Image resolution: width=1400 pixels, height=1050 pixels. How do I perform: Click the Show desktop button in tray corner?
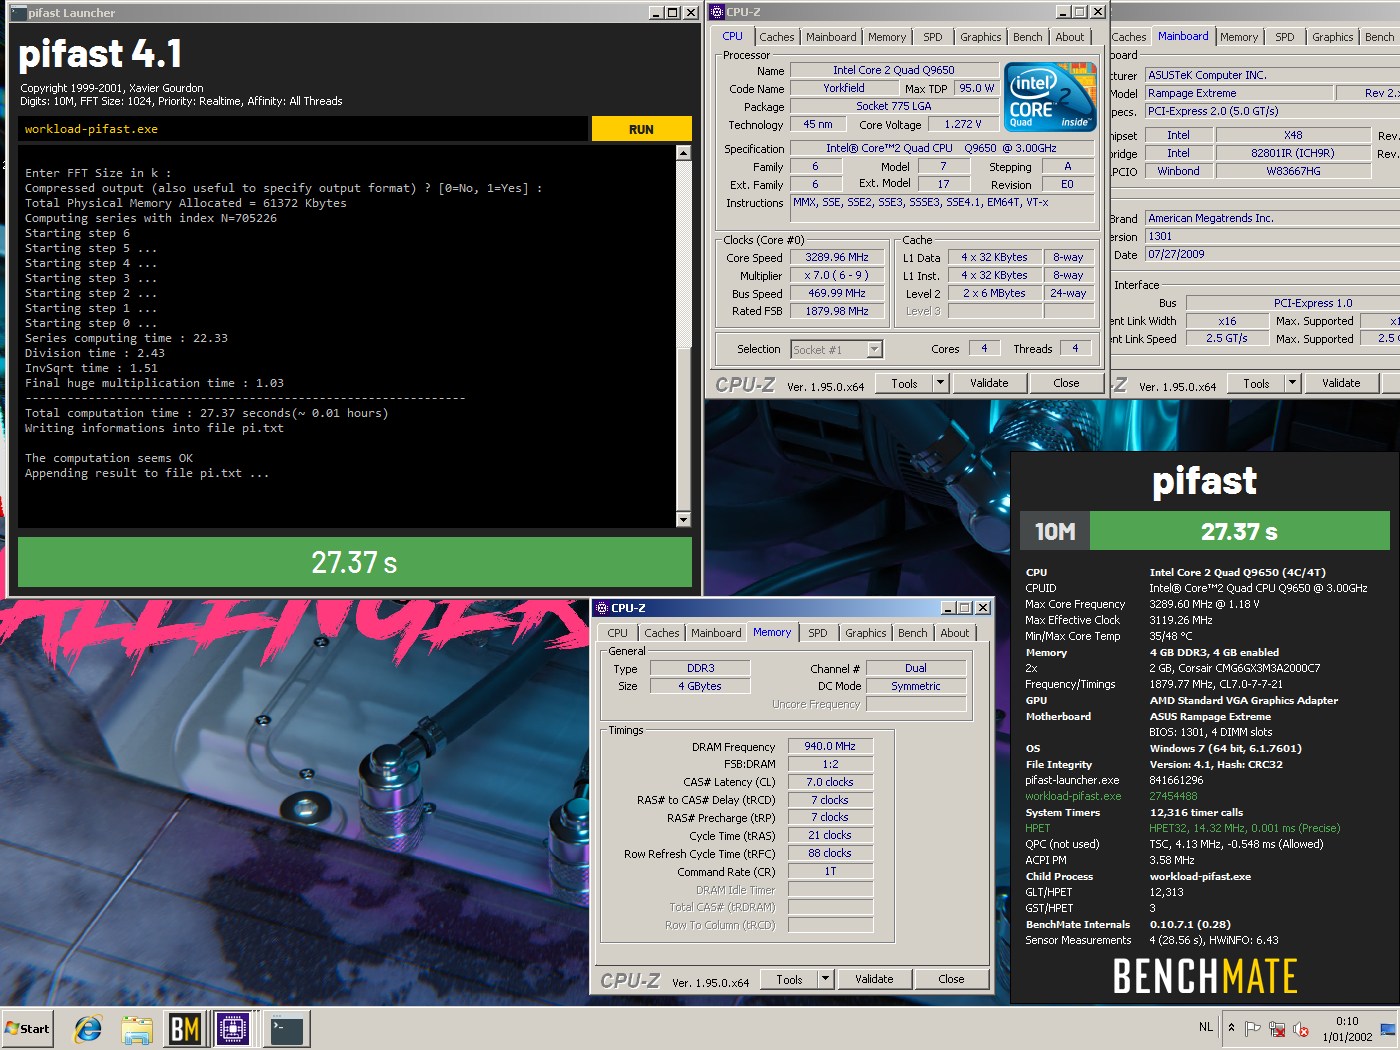tap(1388, 1028)
